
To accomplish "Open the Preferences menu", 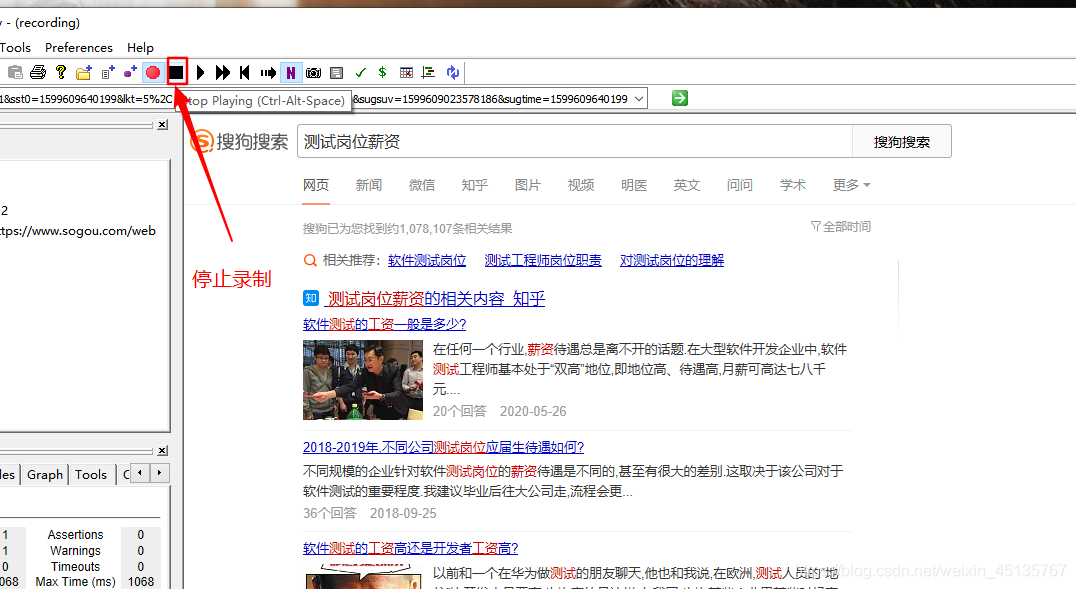I will (x=79, y=47).
